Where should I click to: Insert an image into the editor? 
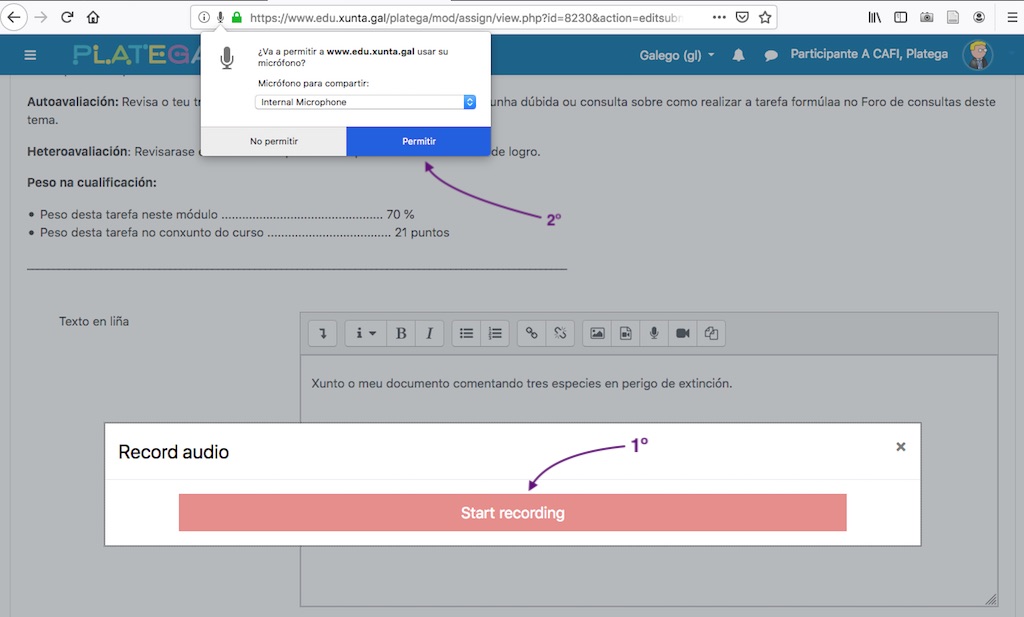point(597,334)
